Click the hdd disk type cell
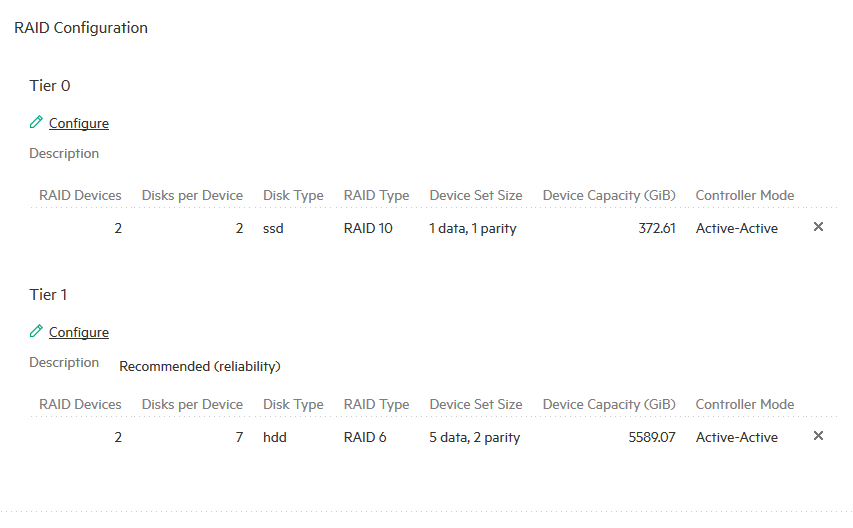The height and width of the screenshot is (528, 853). [275, 437]
